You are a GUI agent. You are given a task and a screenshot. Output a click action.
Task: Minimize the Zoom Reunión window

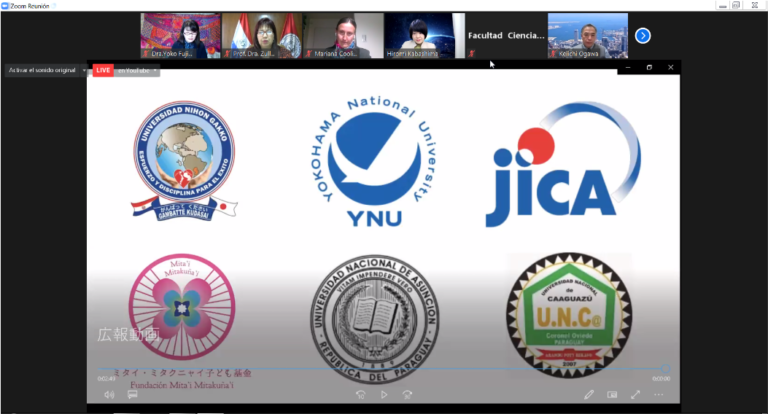click(723, 5)
